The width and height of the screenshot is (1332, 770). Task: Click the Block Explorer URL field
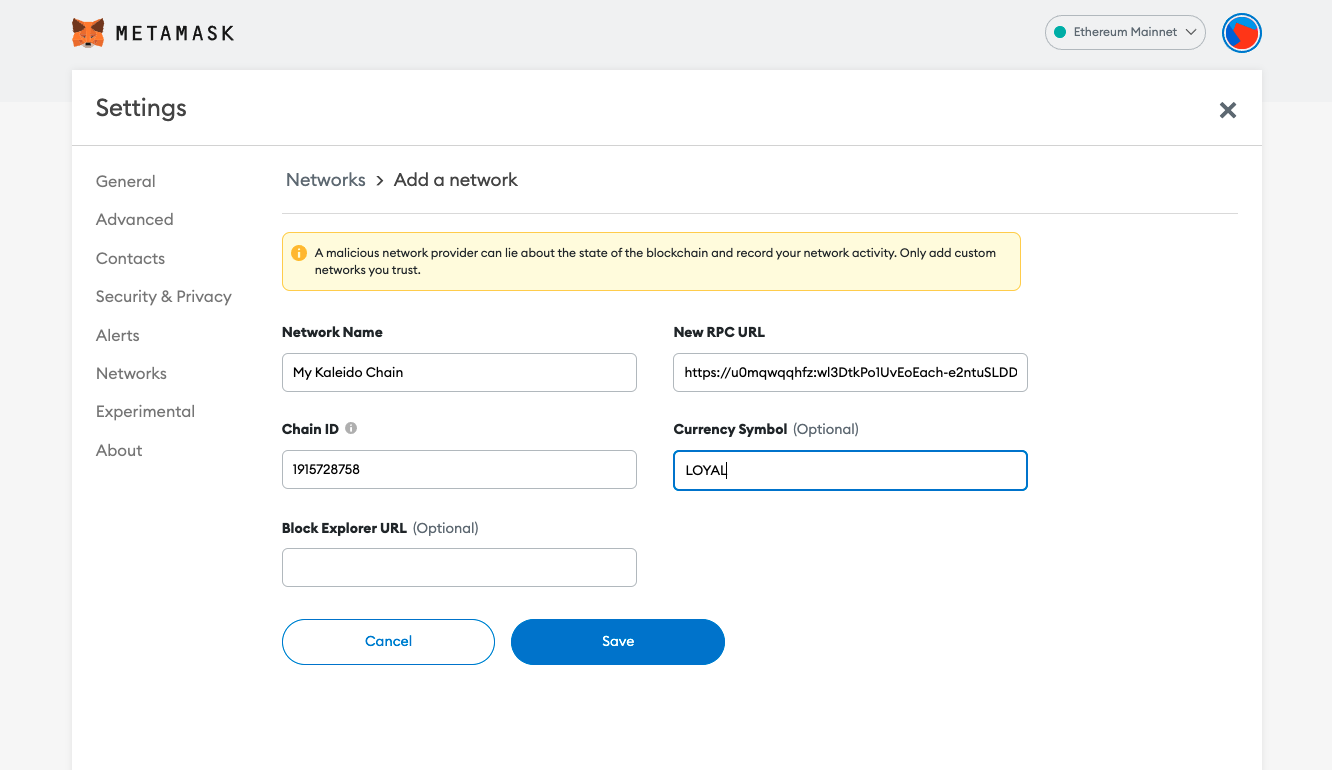pyautogui.click(x=459, y=567)
